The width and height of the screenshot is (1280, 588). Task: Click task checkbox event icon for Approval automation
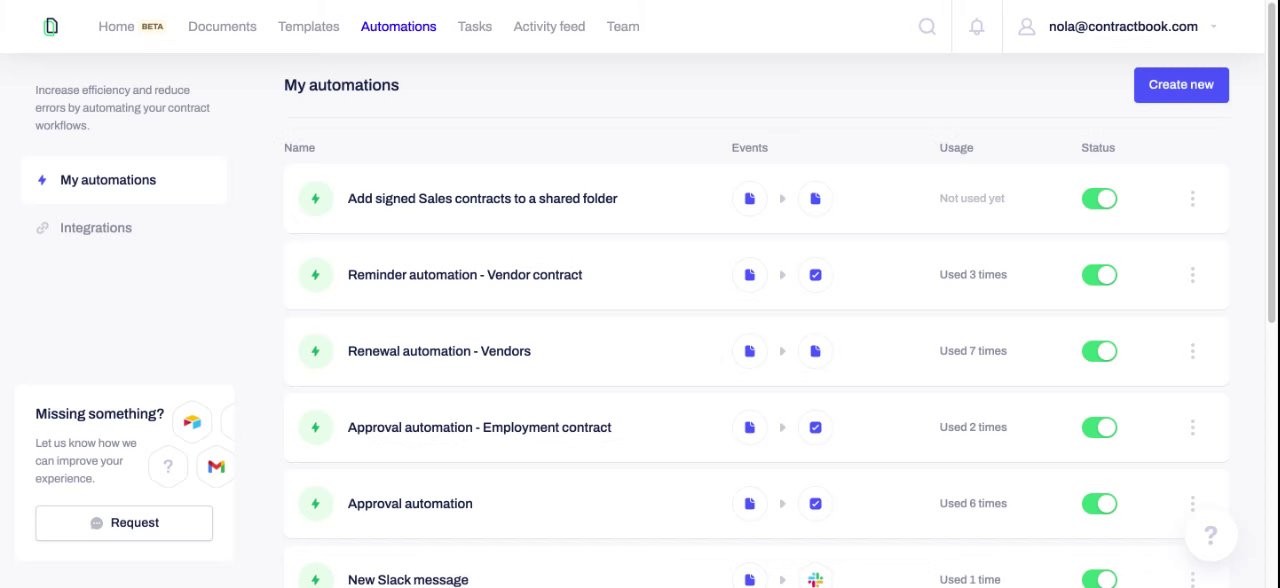(815, 504)
